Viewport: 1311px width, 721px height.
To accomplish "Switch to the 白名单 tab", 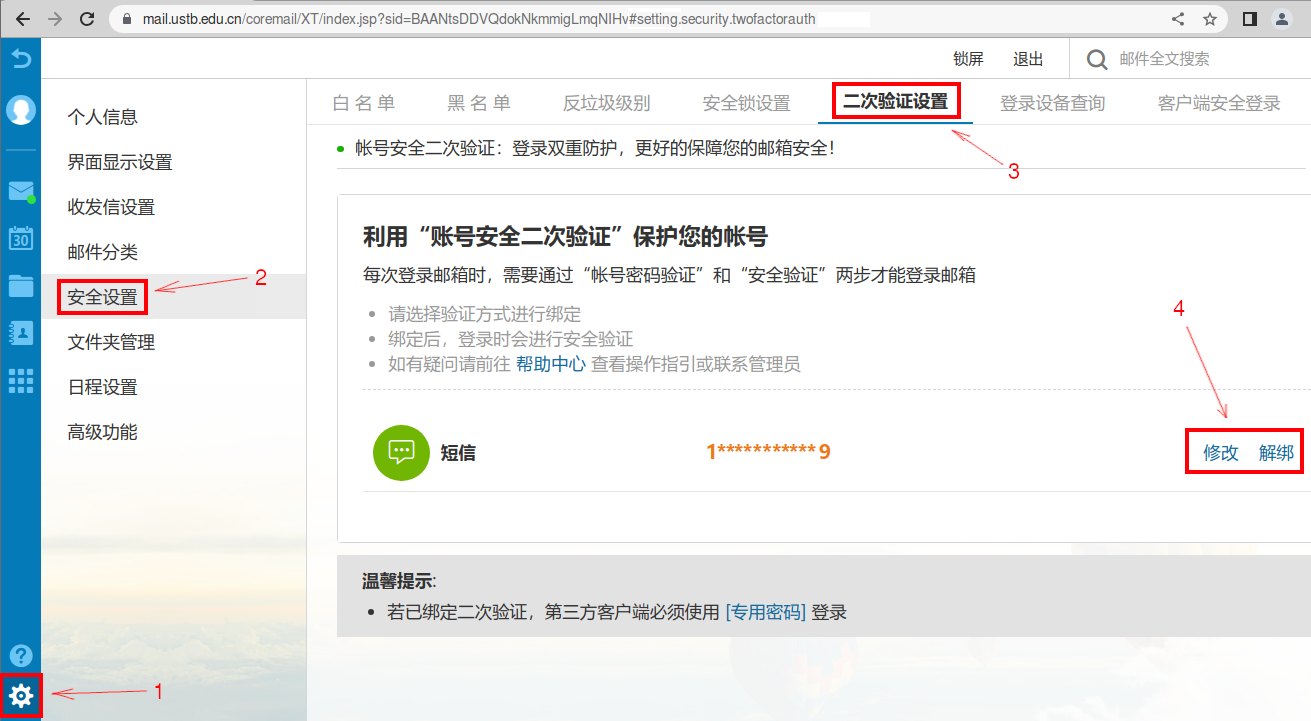I will [x=364, y=103].
